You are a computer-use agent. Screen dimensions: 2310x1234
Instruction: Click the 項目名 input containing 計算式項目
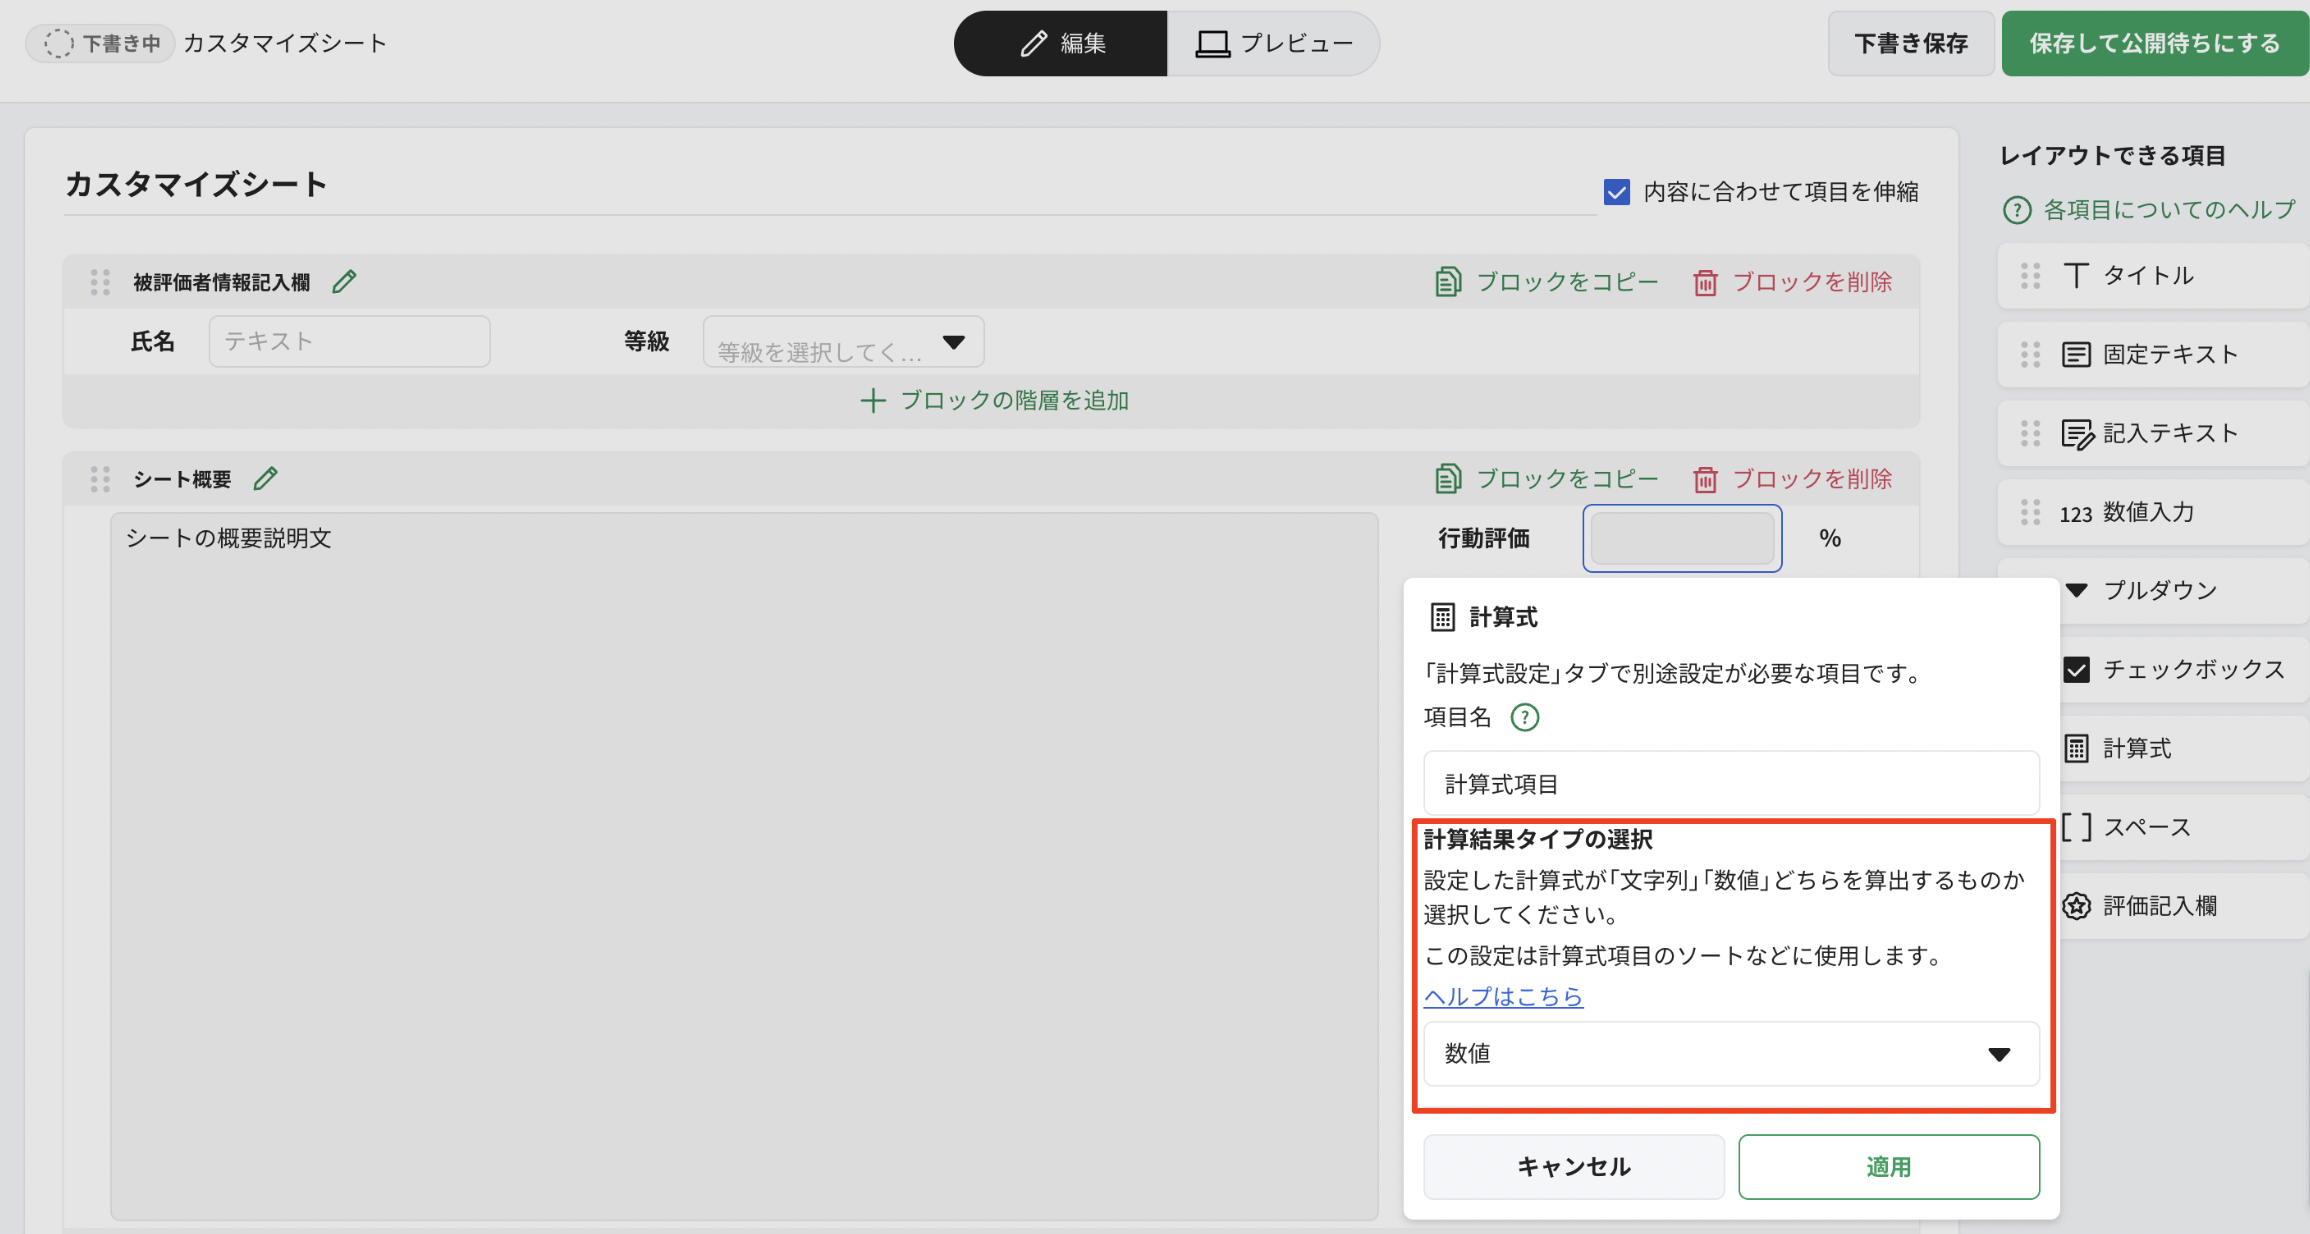(x=1731, y=784)
